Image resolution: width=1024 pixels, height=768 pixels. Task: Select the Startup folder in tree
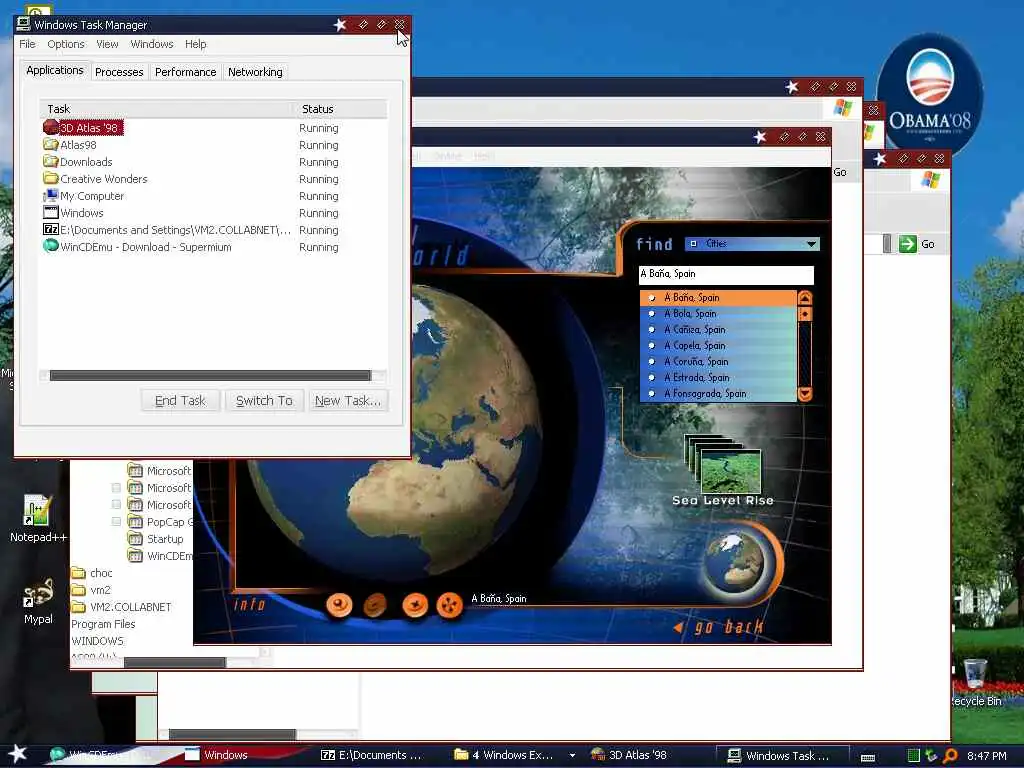[x=156, y=539]
